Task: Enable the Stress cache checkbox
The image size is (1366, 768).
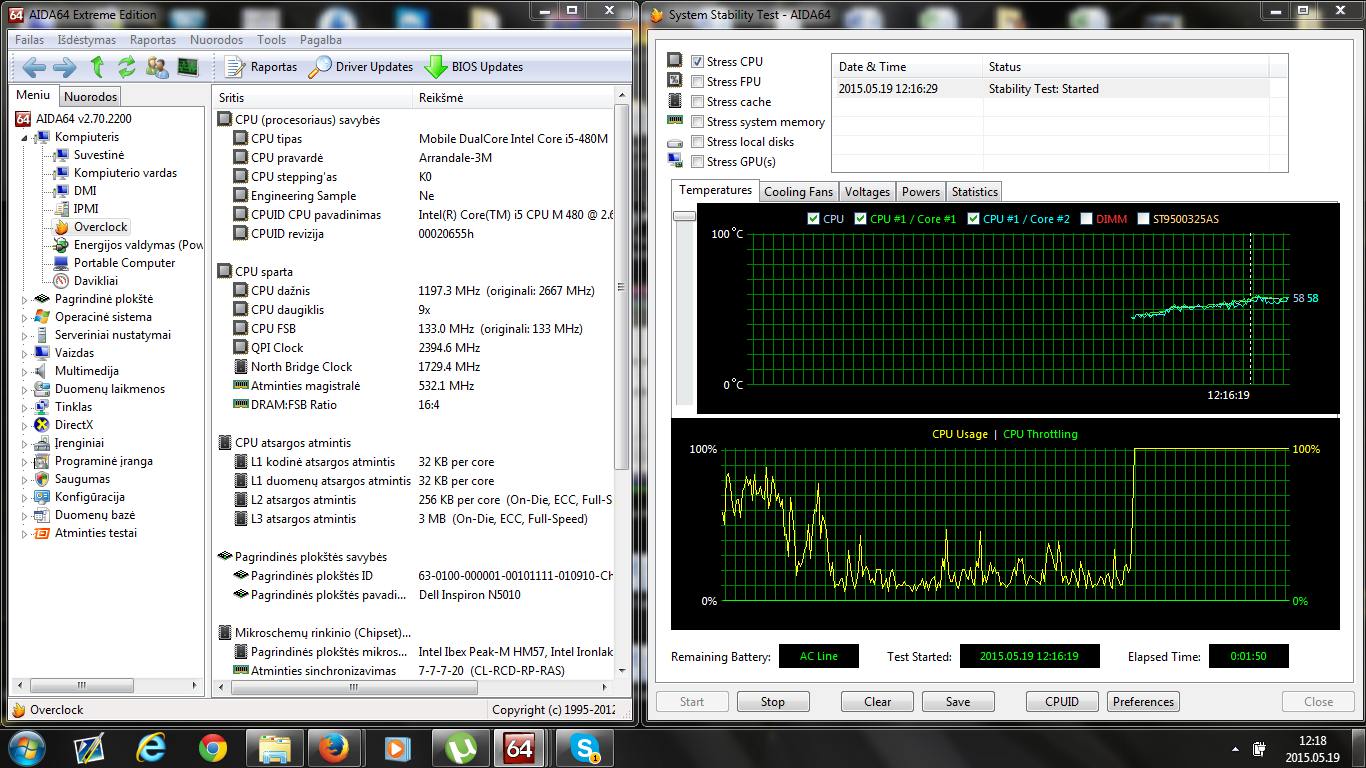Action: tap(698, 102)
